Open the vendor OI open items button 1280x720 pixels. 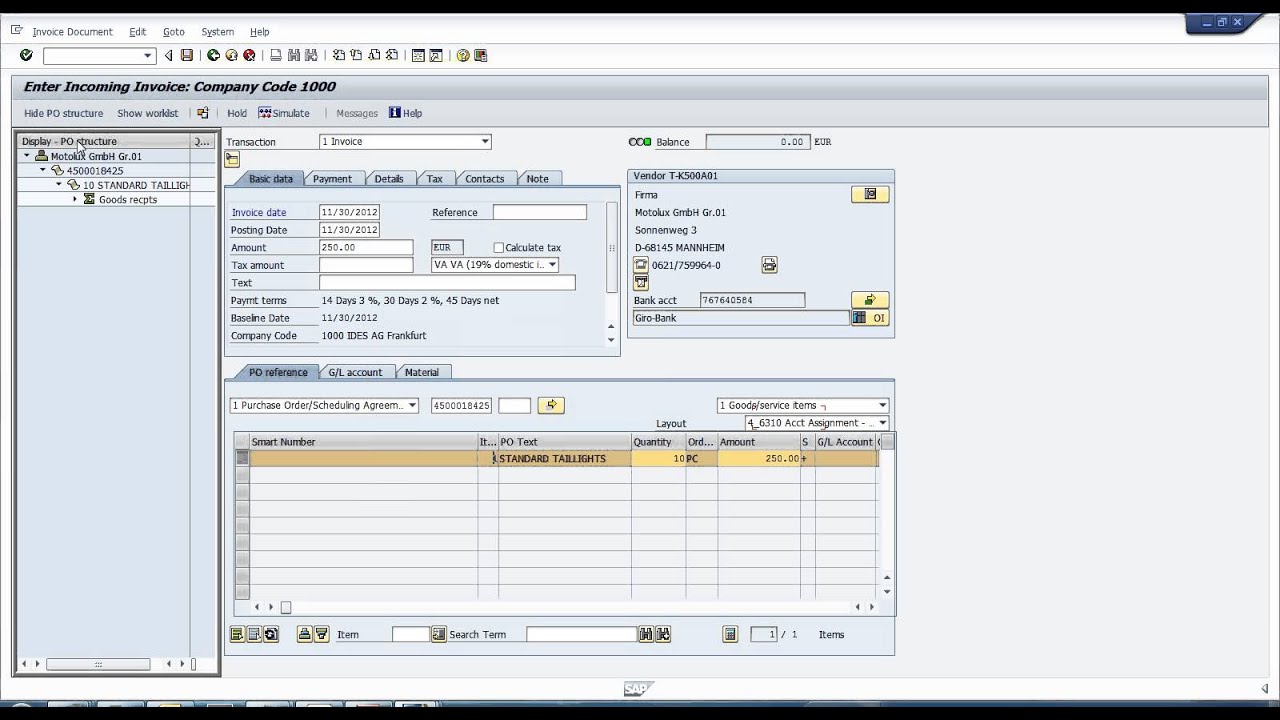point(870,318)
